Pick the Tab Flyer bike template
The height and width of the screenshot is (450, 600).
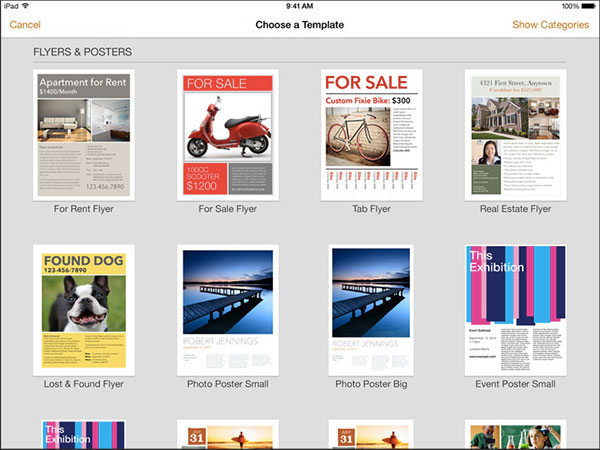[x=372, y=135]
